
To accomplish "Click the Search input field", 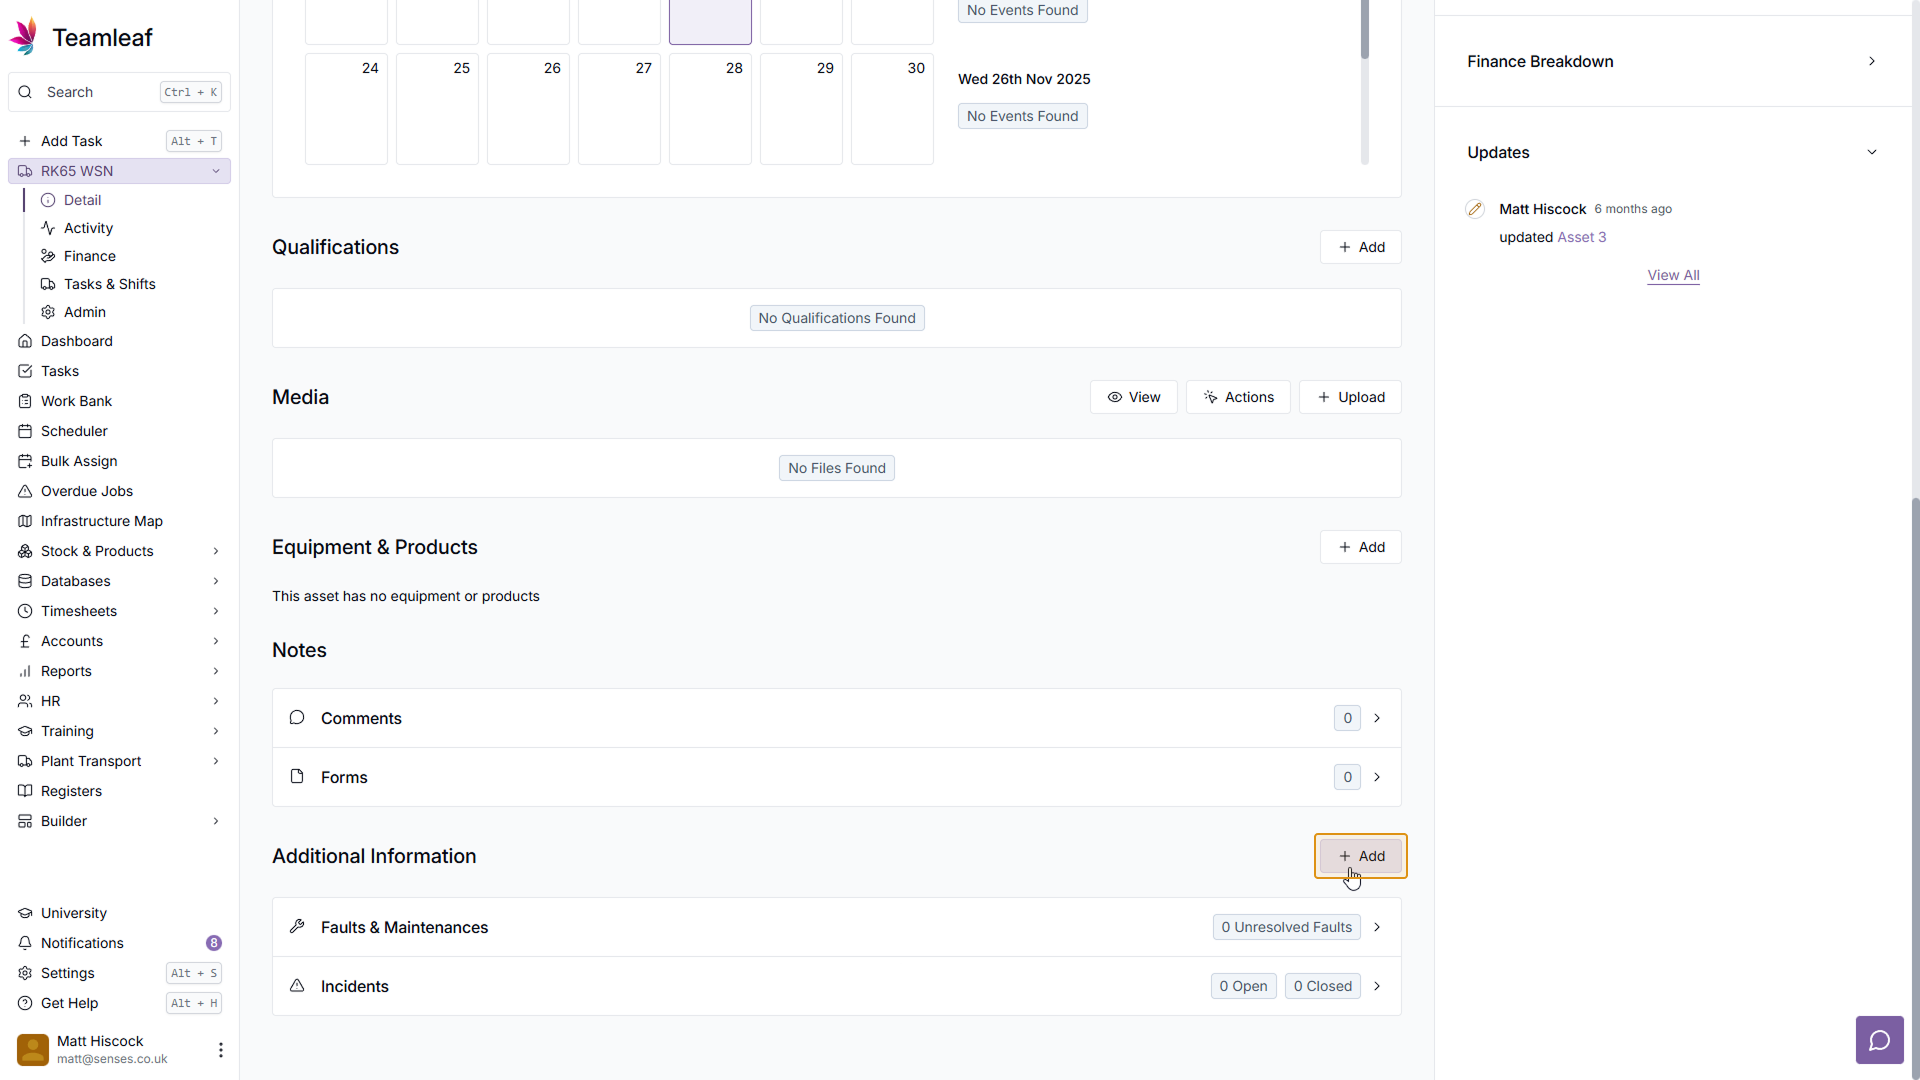I will coord(100,92).
